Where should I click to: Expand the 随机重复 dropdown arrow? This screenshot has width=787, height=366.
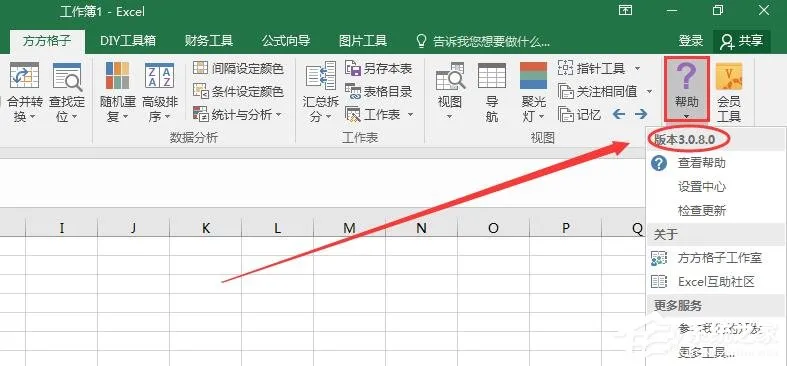(x=125, y=117)
